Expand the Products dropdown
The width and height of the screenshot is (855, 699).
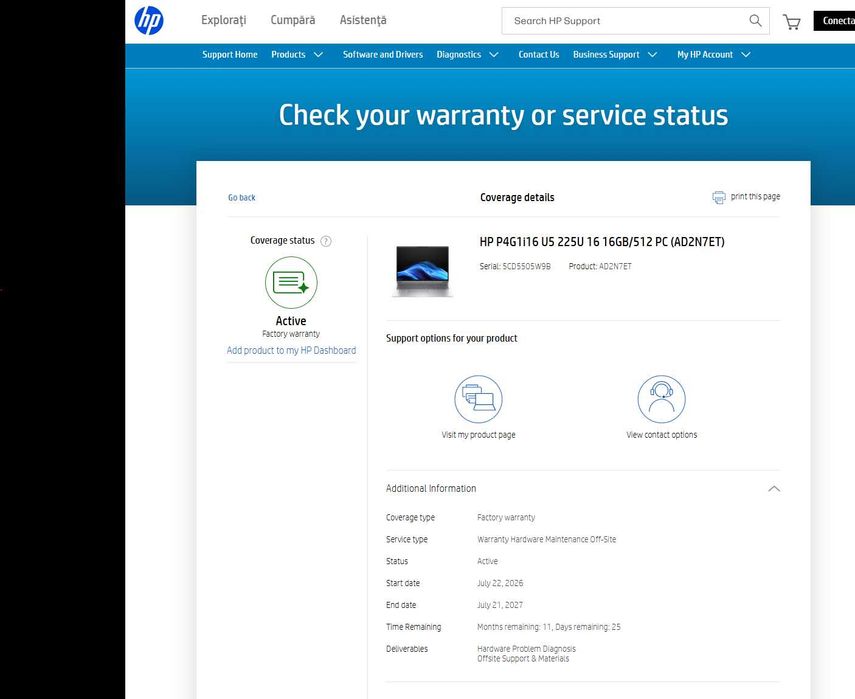(x=297, y=55)
